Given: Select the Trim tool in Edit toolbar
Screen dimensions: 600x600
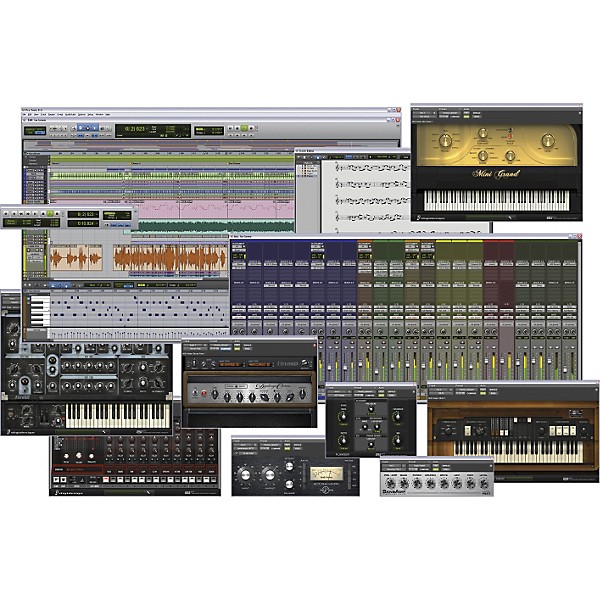Looking at the screenshot, I should [81, 129].
